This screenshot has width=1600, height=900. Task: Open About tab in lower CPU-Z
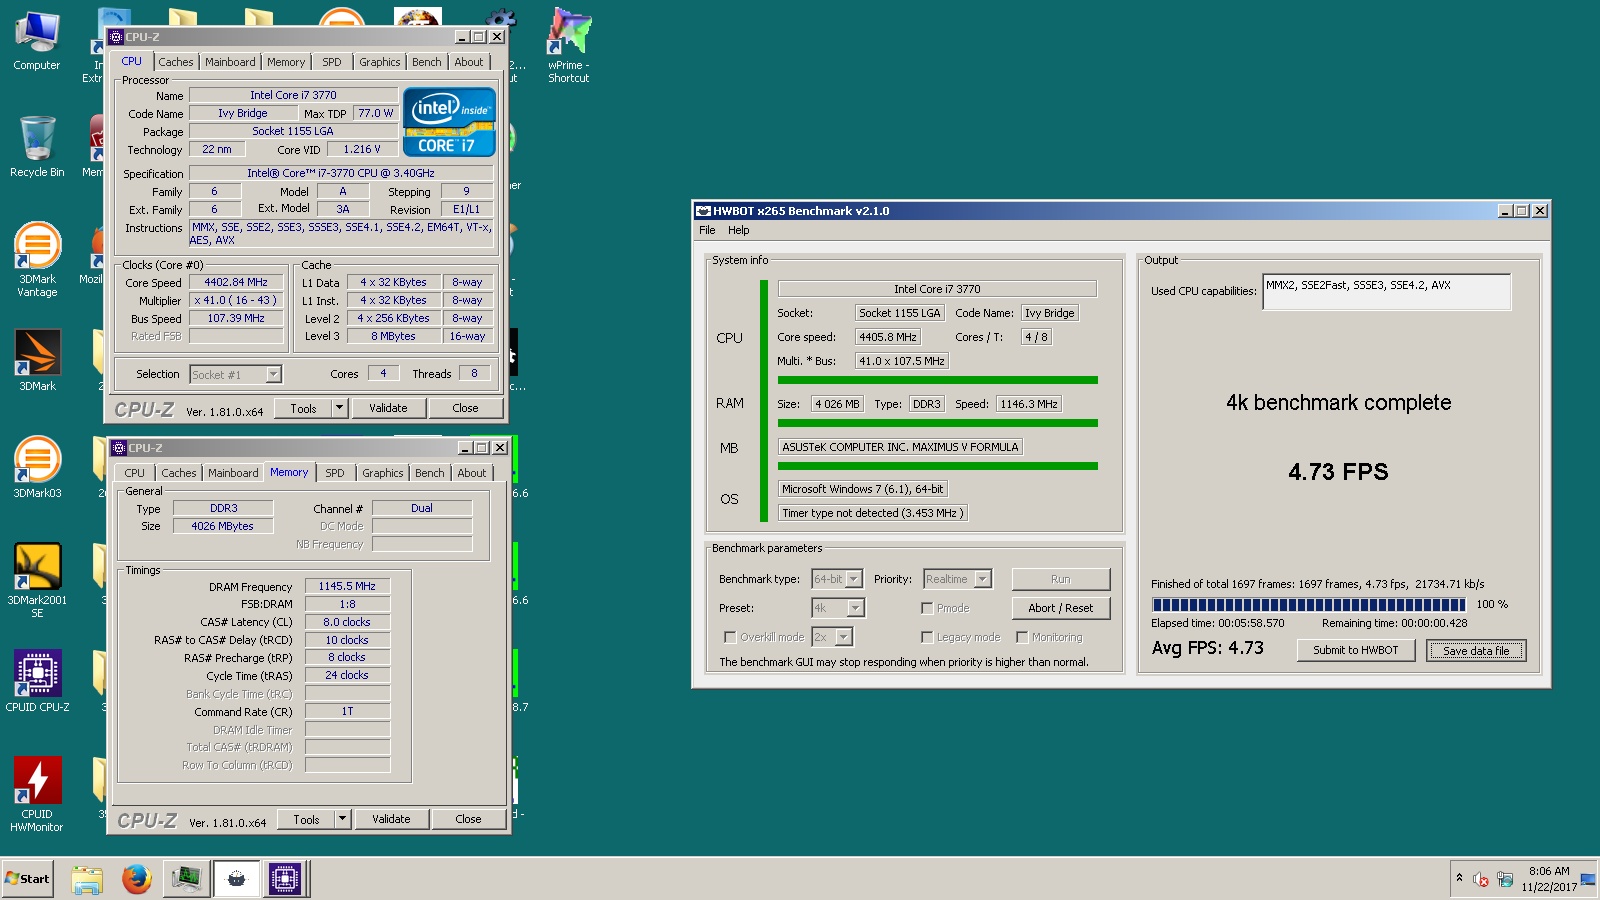pyautogui.click(x=472, y=473)
